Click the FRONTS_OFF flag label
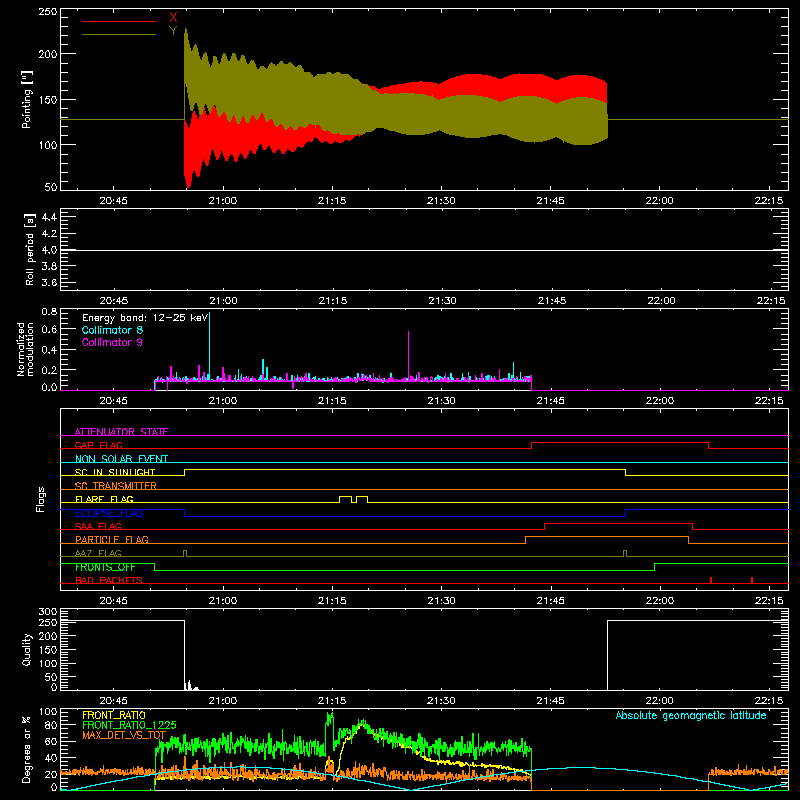 [x=105, y=567]
